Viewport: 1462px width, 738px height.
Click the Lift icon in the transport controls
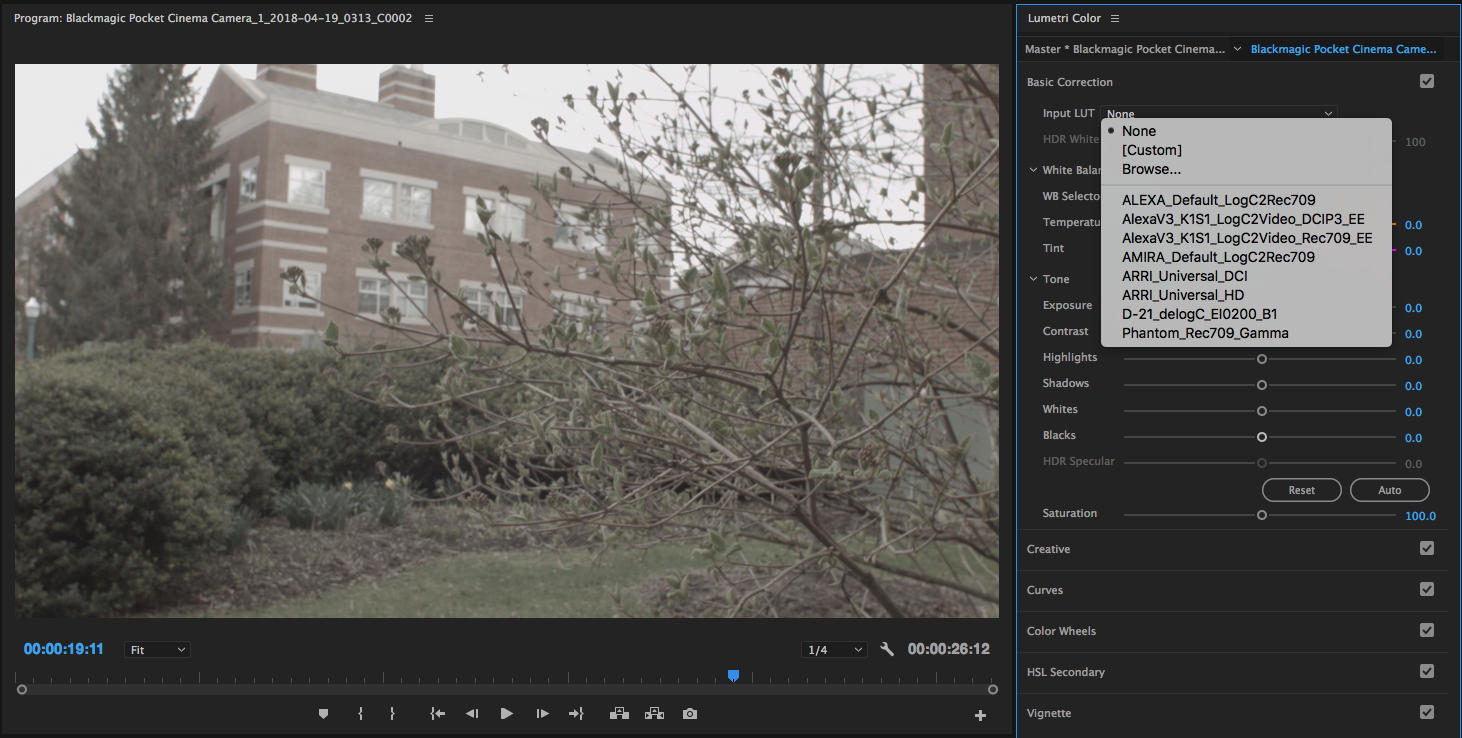(x=619, y=713)
